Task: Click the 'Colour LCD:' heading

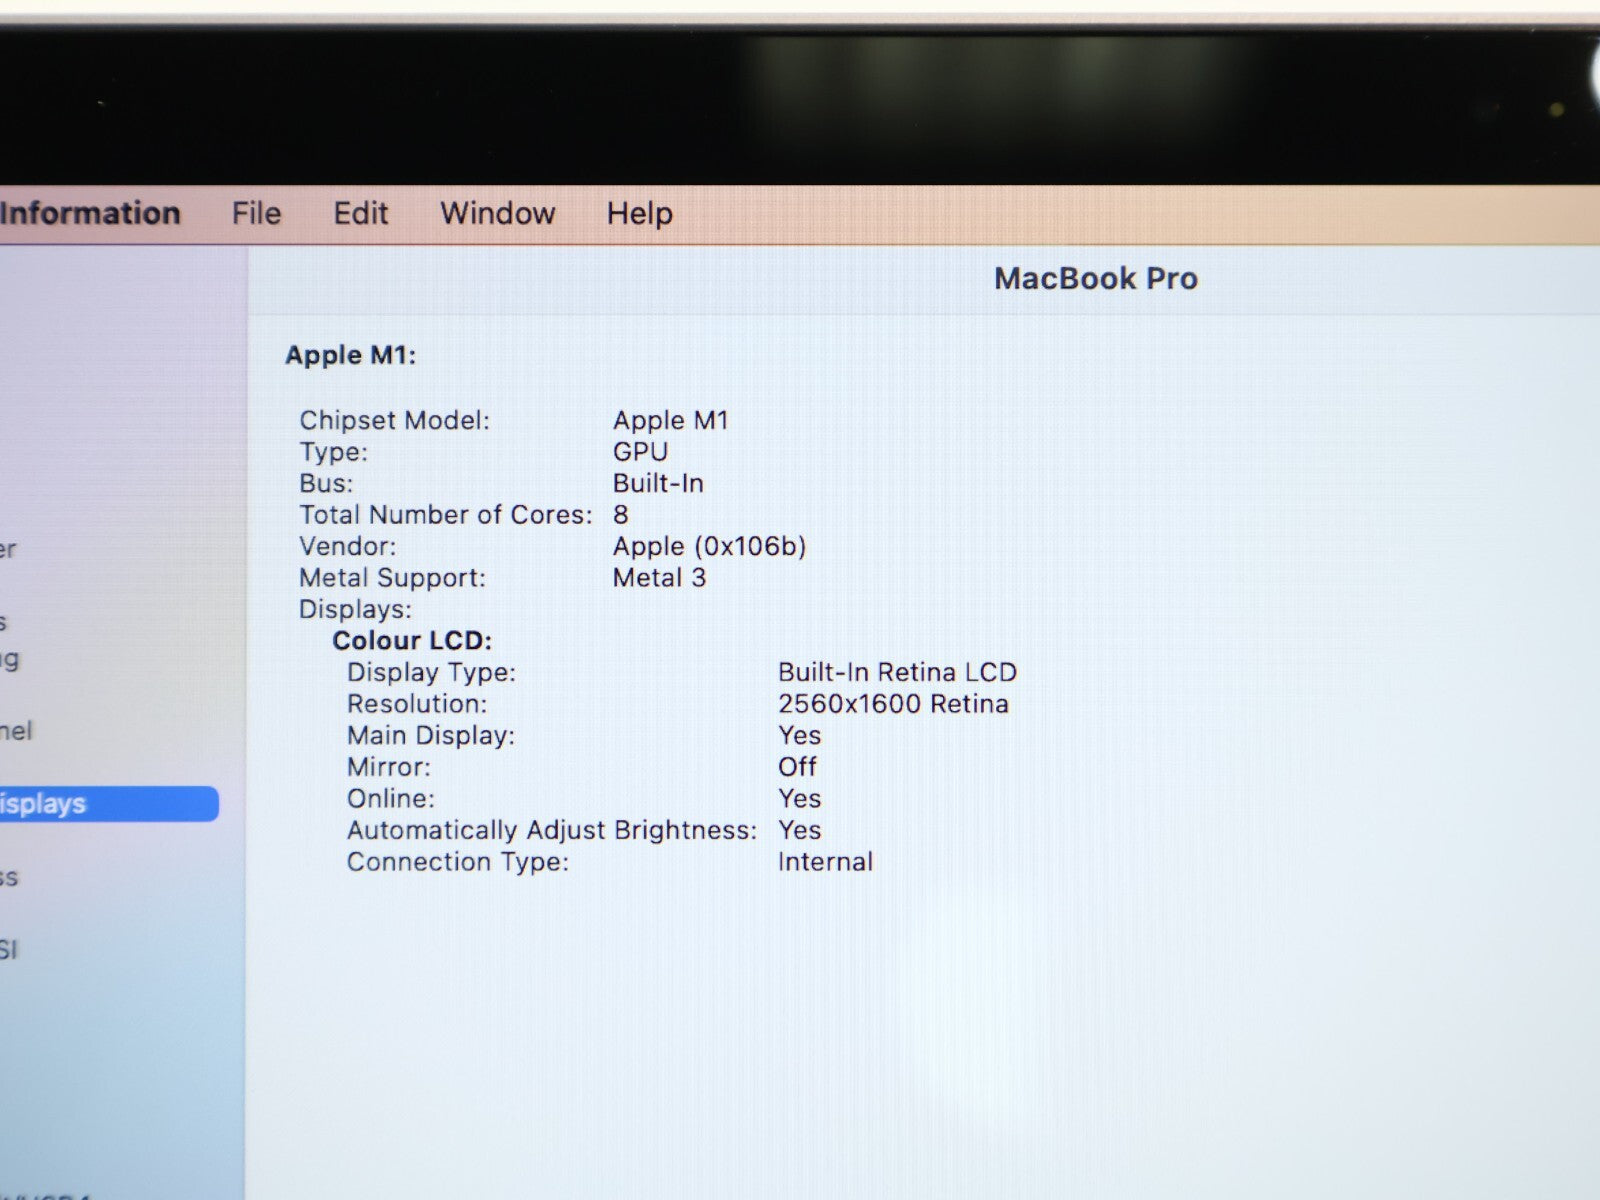Action: point(412,640)
